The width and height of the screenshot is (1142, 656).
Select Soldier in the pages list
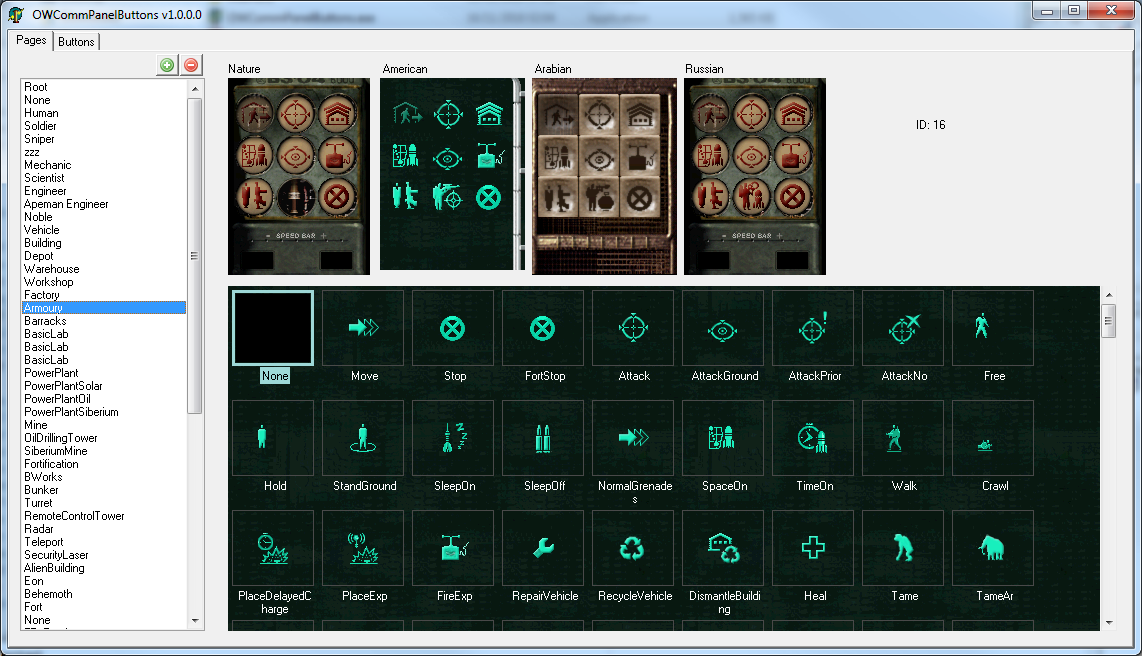point(104,126)
